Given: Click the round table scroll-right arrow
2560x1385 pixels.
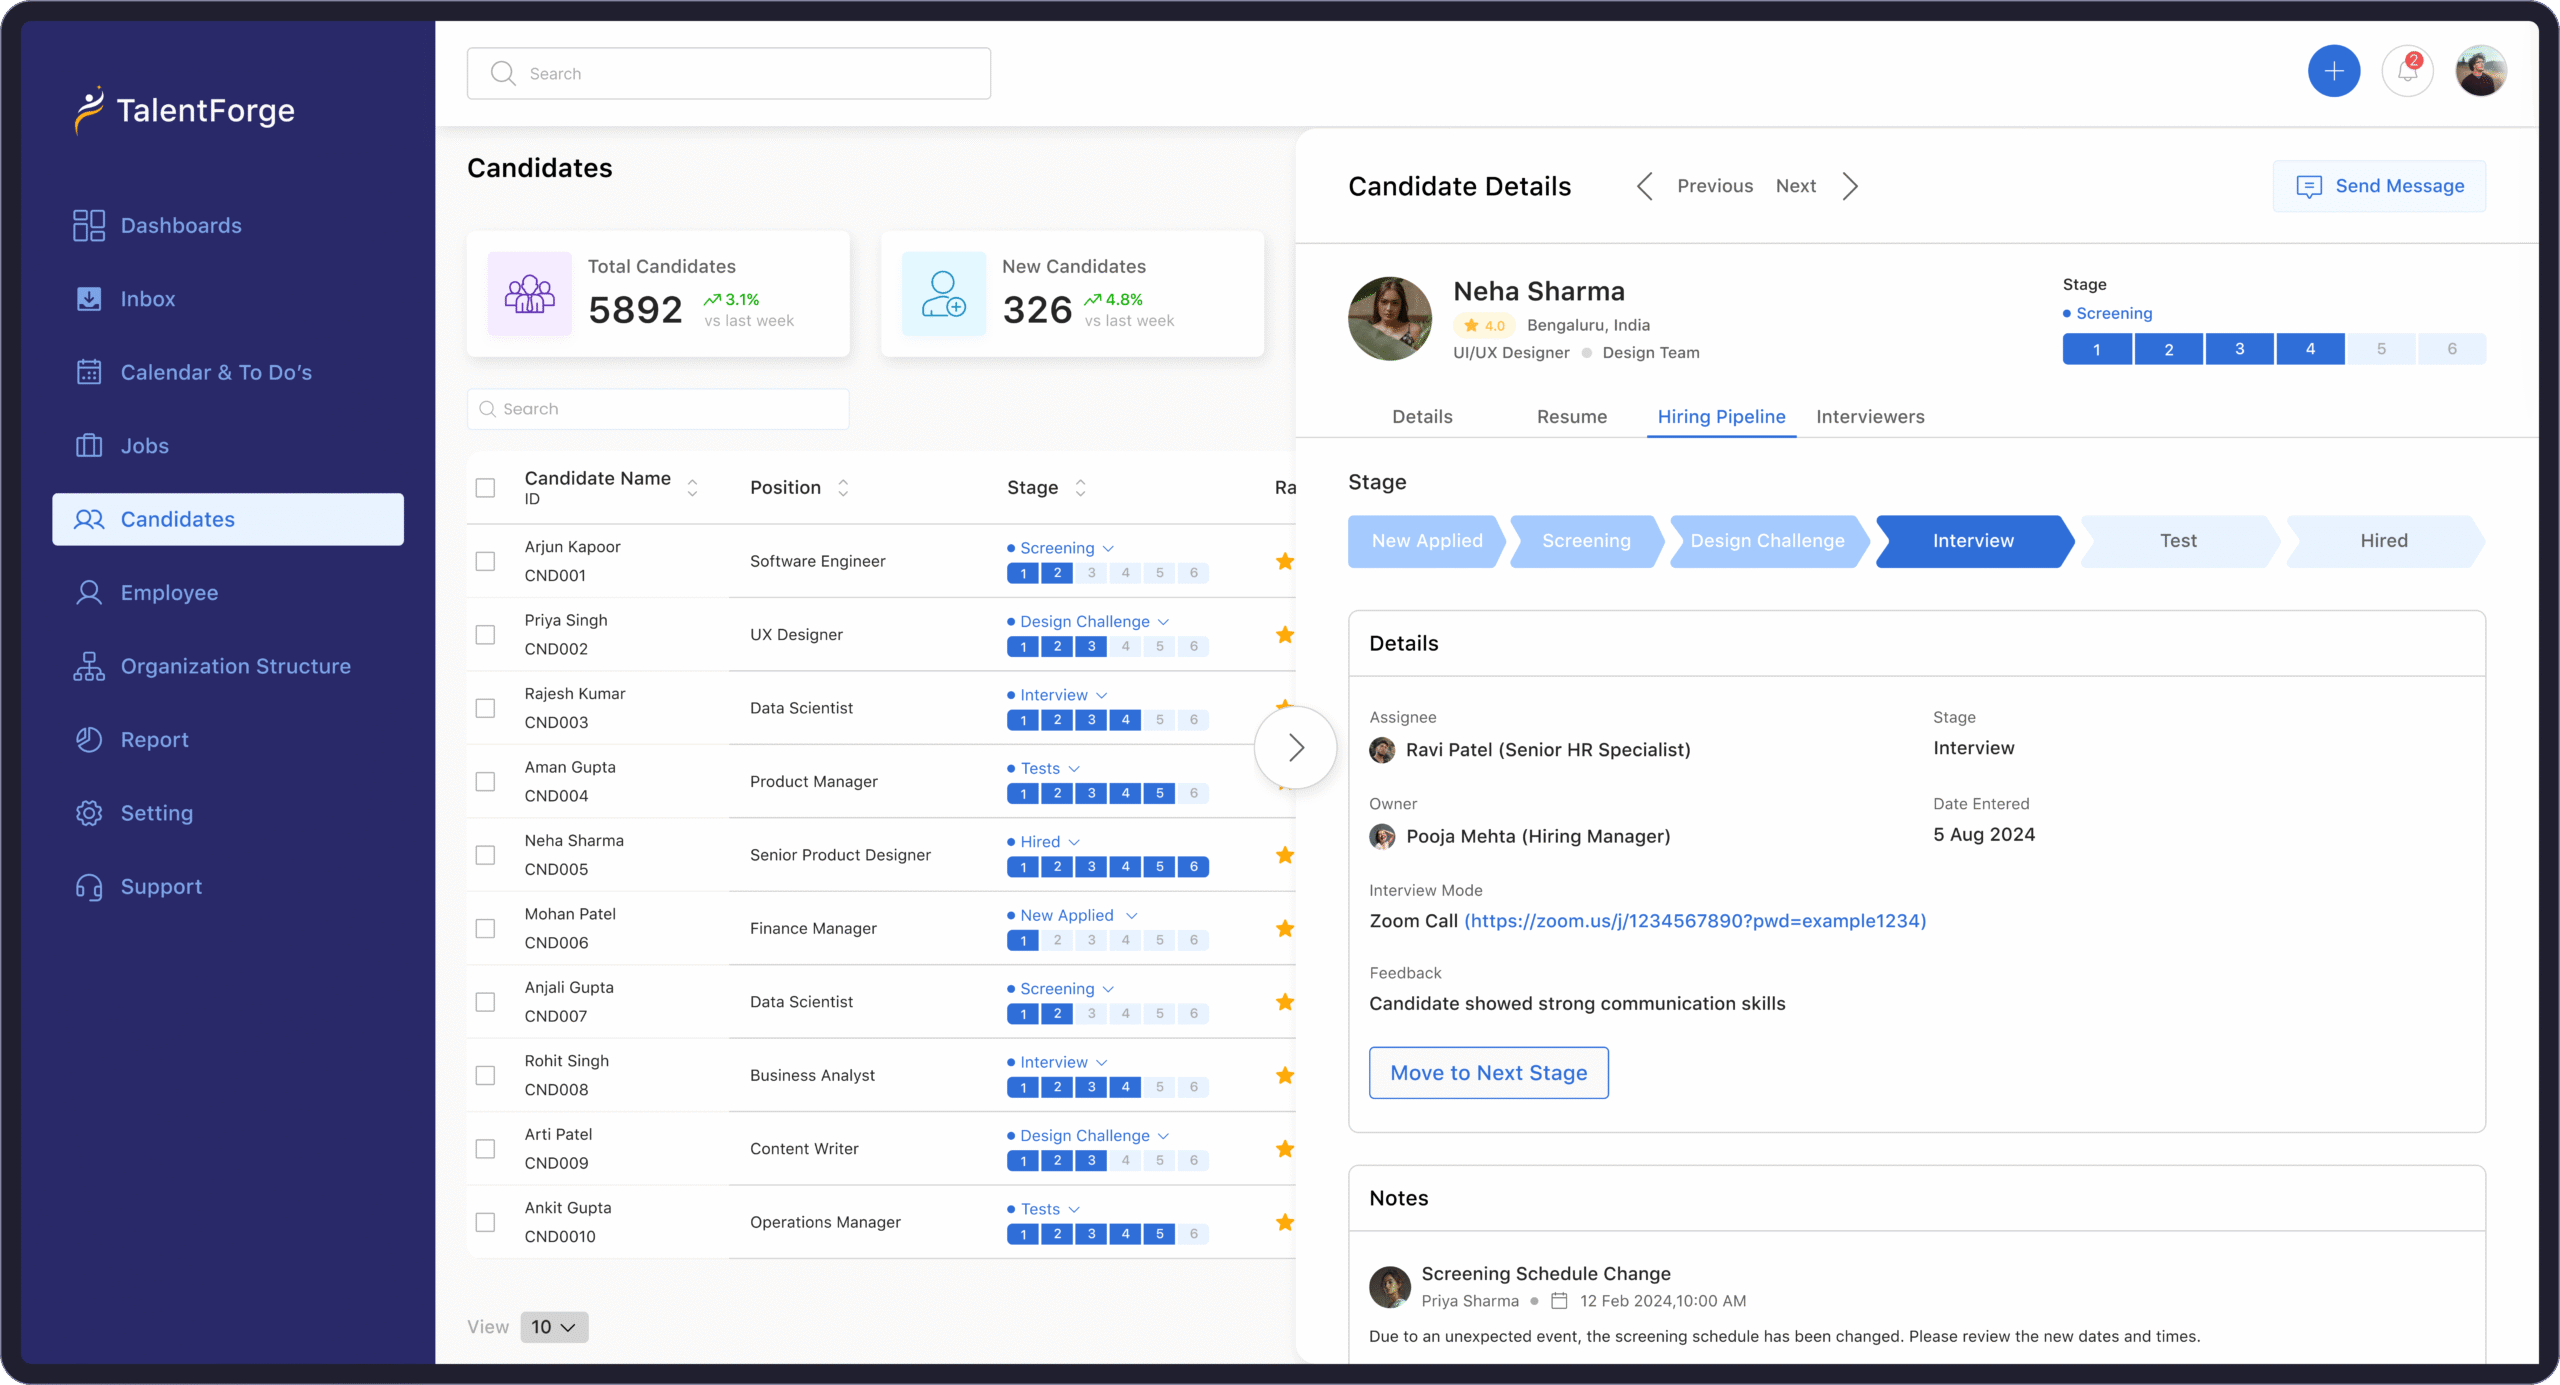Looking at the screenshot, I should pos(1296,747).
